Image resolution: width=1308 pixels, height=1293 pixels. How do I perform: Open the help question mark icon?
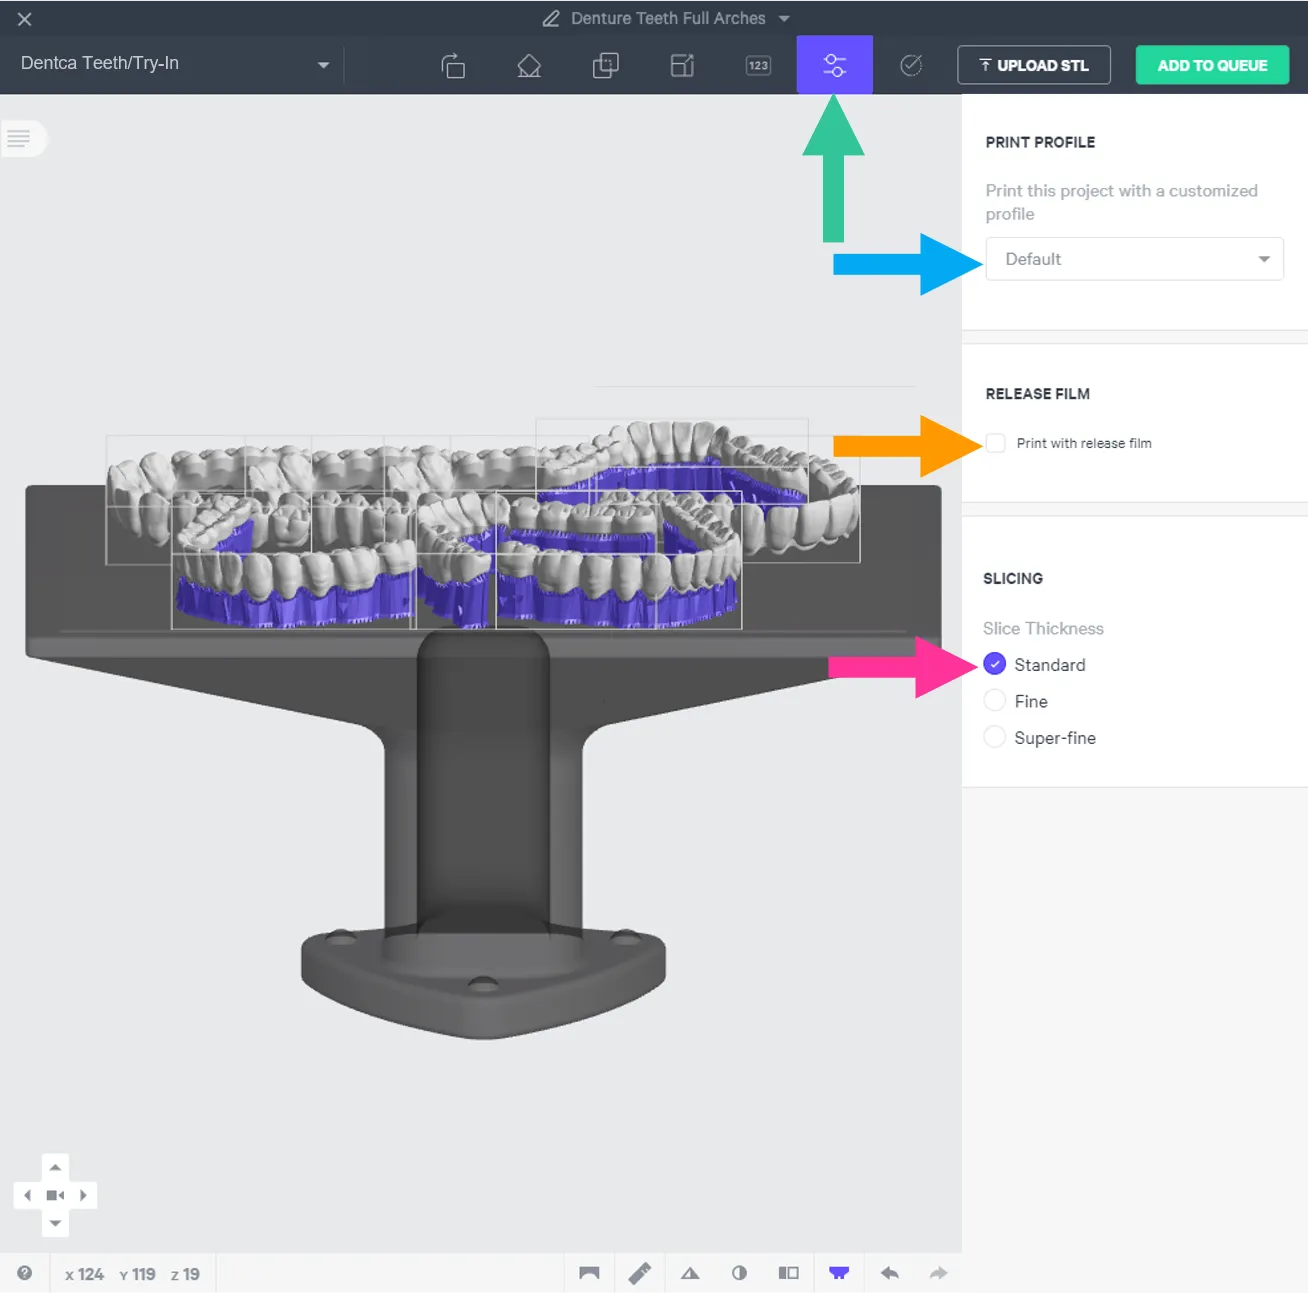click(25, 1273)
